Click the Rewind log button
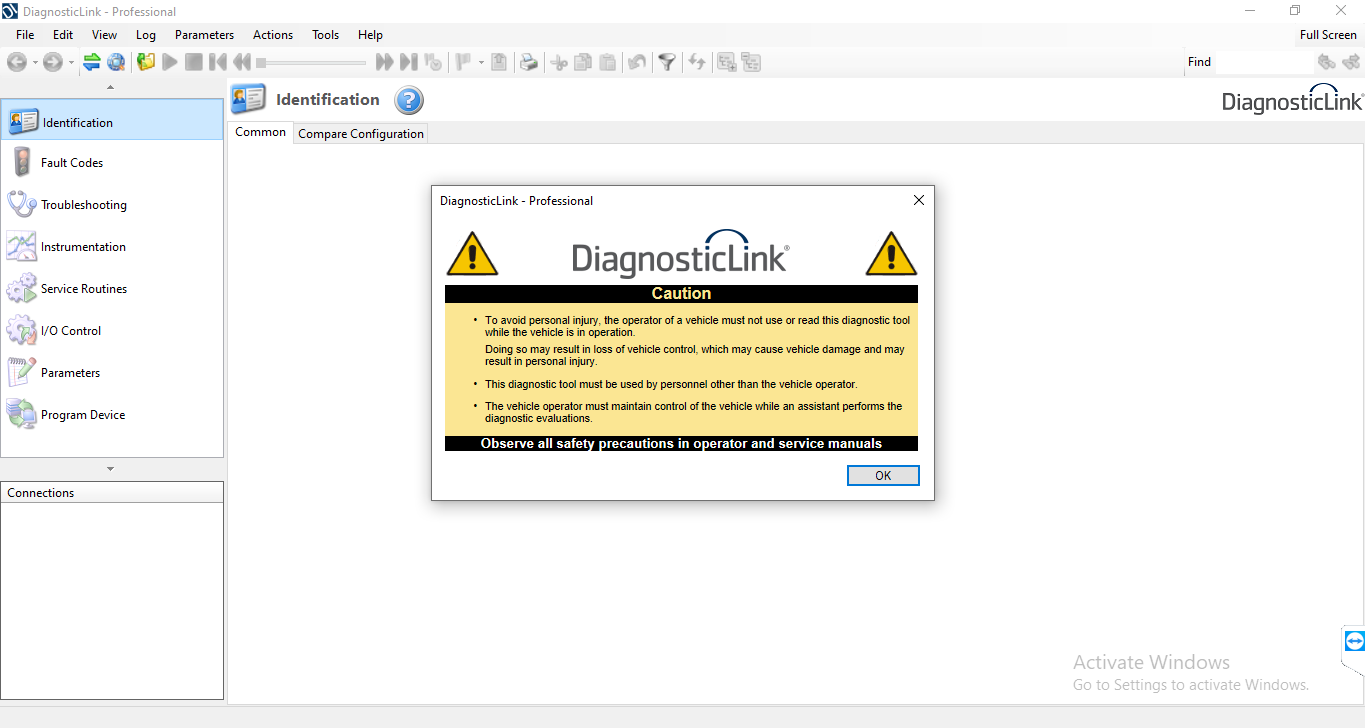Viewport: 1365px width, 728px height. point(242,62)
